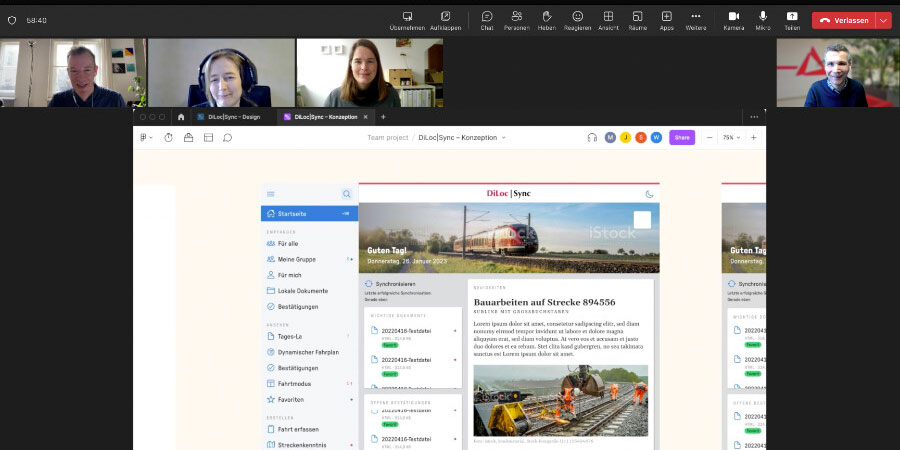Click the DiLoc|Sync logo in the header
The image size is (900, 450).
tap(509, 193)
